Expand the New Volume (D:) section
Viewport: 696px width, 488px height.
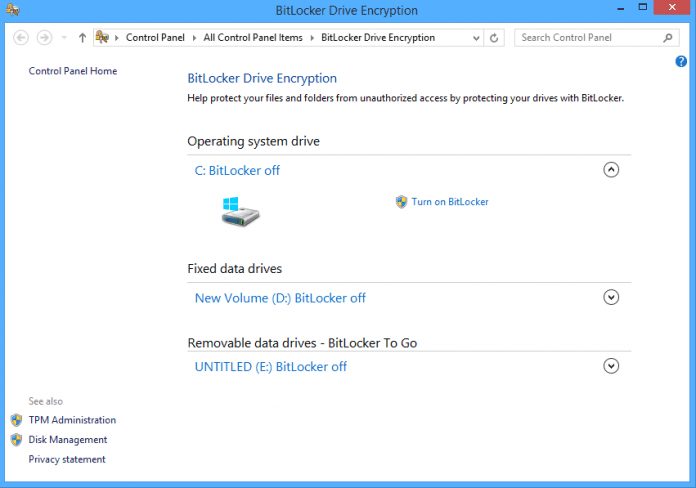[x=611, y=297]
